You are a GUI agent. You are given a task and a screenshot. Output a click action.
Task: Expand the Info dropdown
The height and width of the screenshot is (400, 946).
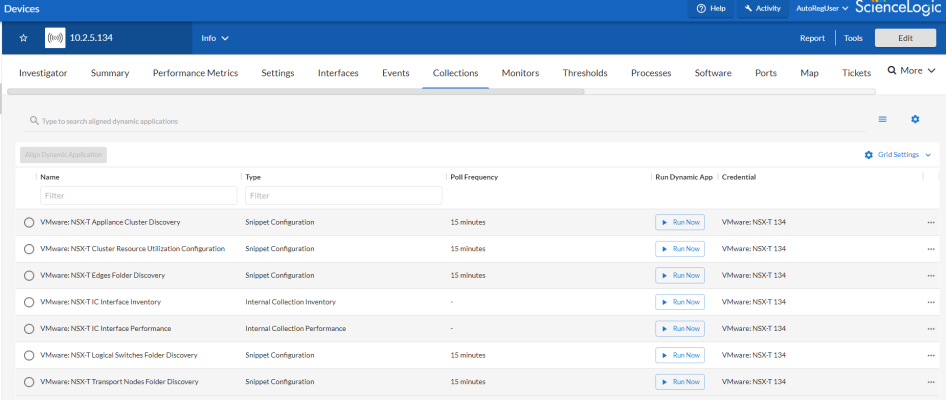pos(215,38)
